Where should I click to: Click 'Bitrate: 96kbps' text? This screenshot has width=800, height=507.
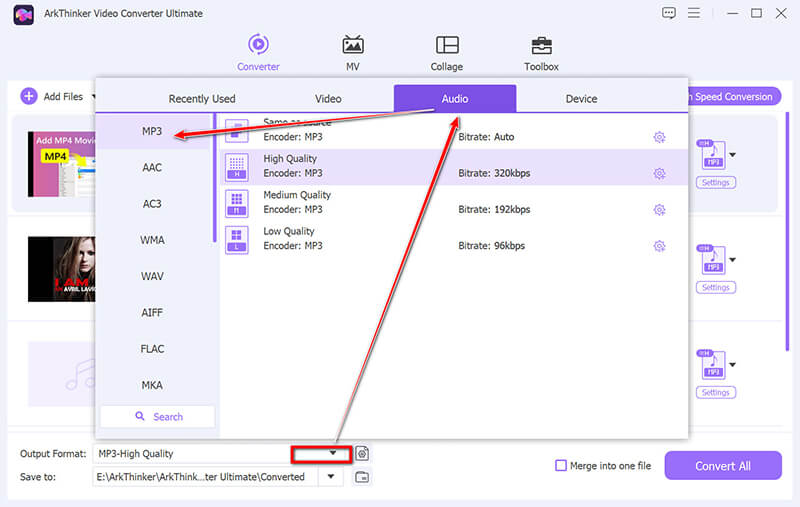click(491, 246)
